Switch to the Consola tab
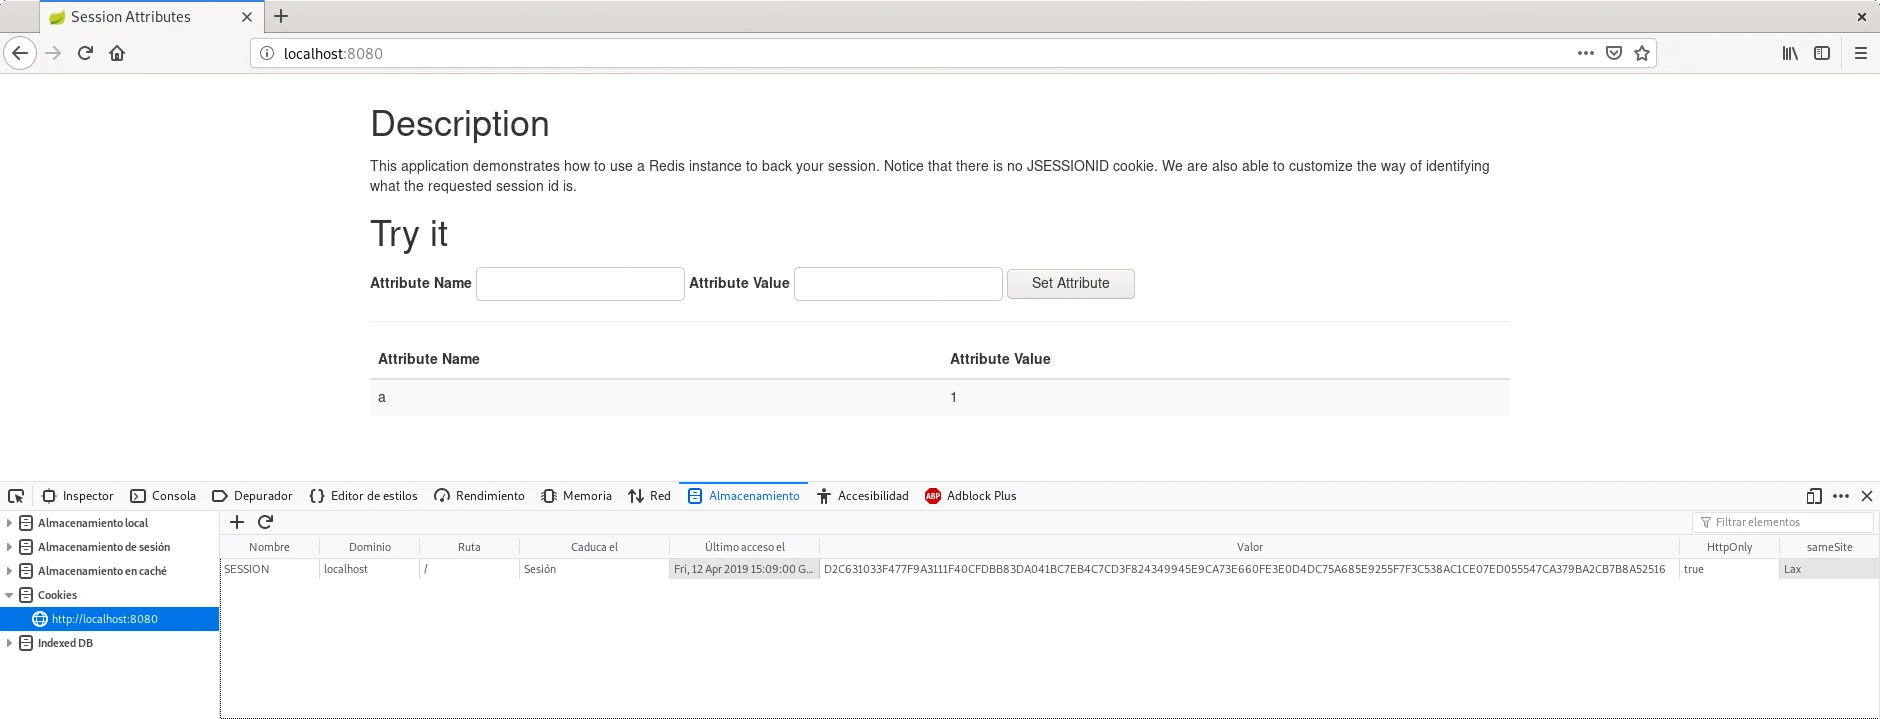Image resolution: width=1880 pixels, height=719 pixels. coord(163,496)
